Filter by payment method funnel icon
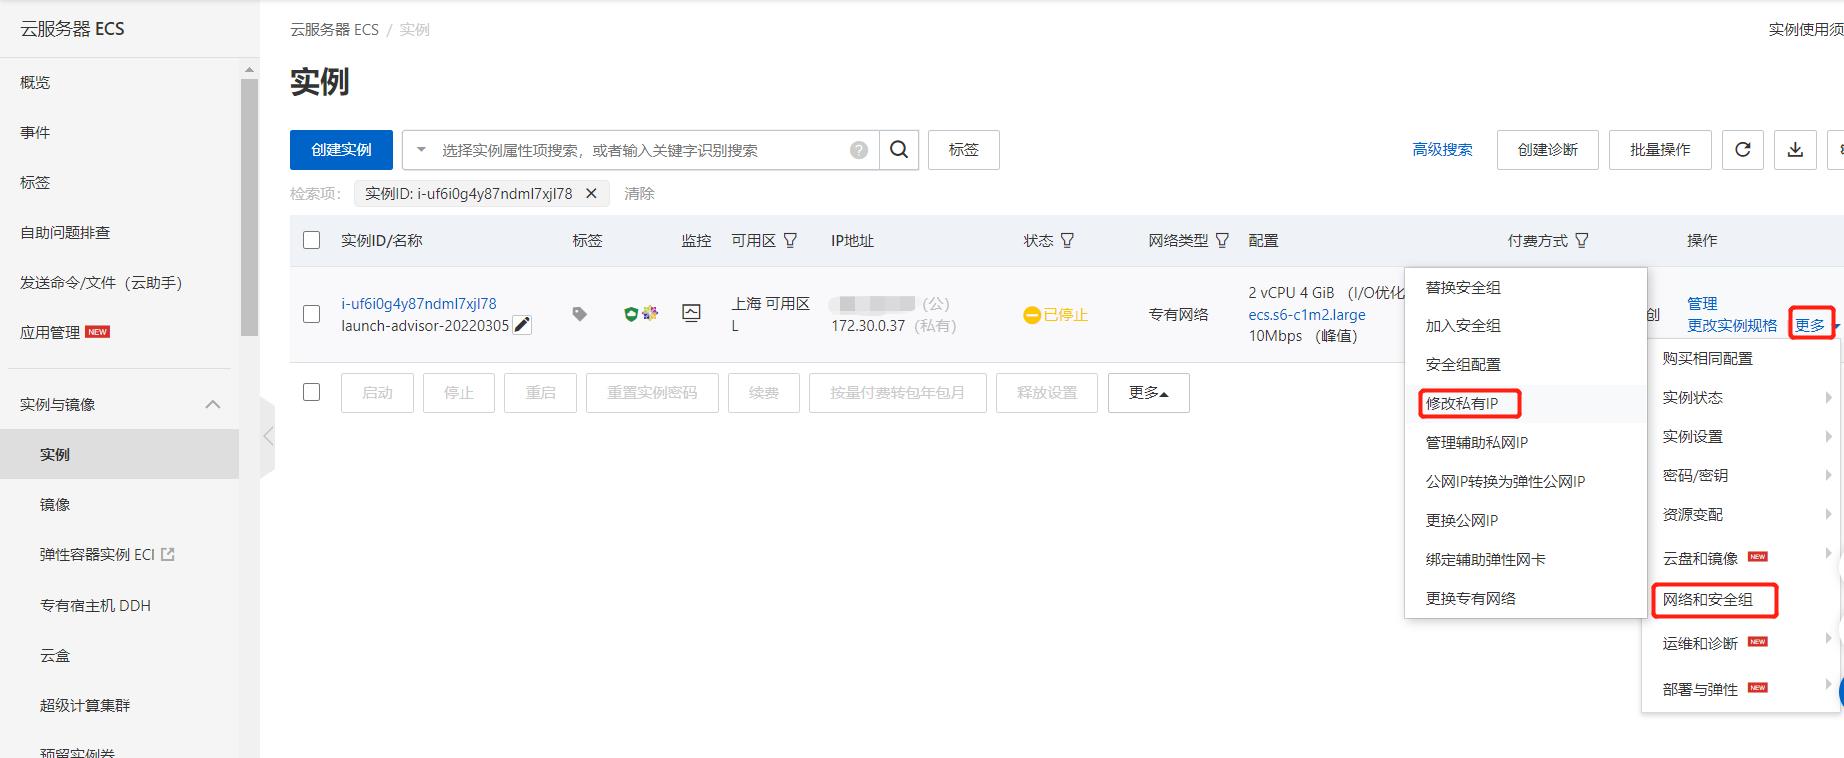Viewport: 1844px width, 758px height. click(x=1582, y=241)
